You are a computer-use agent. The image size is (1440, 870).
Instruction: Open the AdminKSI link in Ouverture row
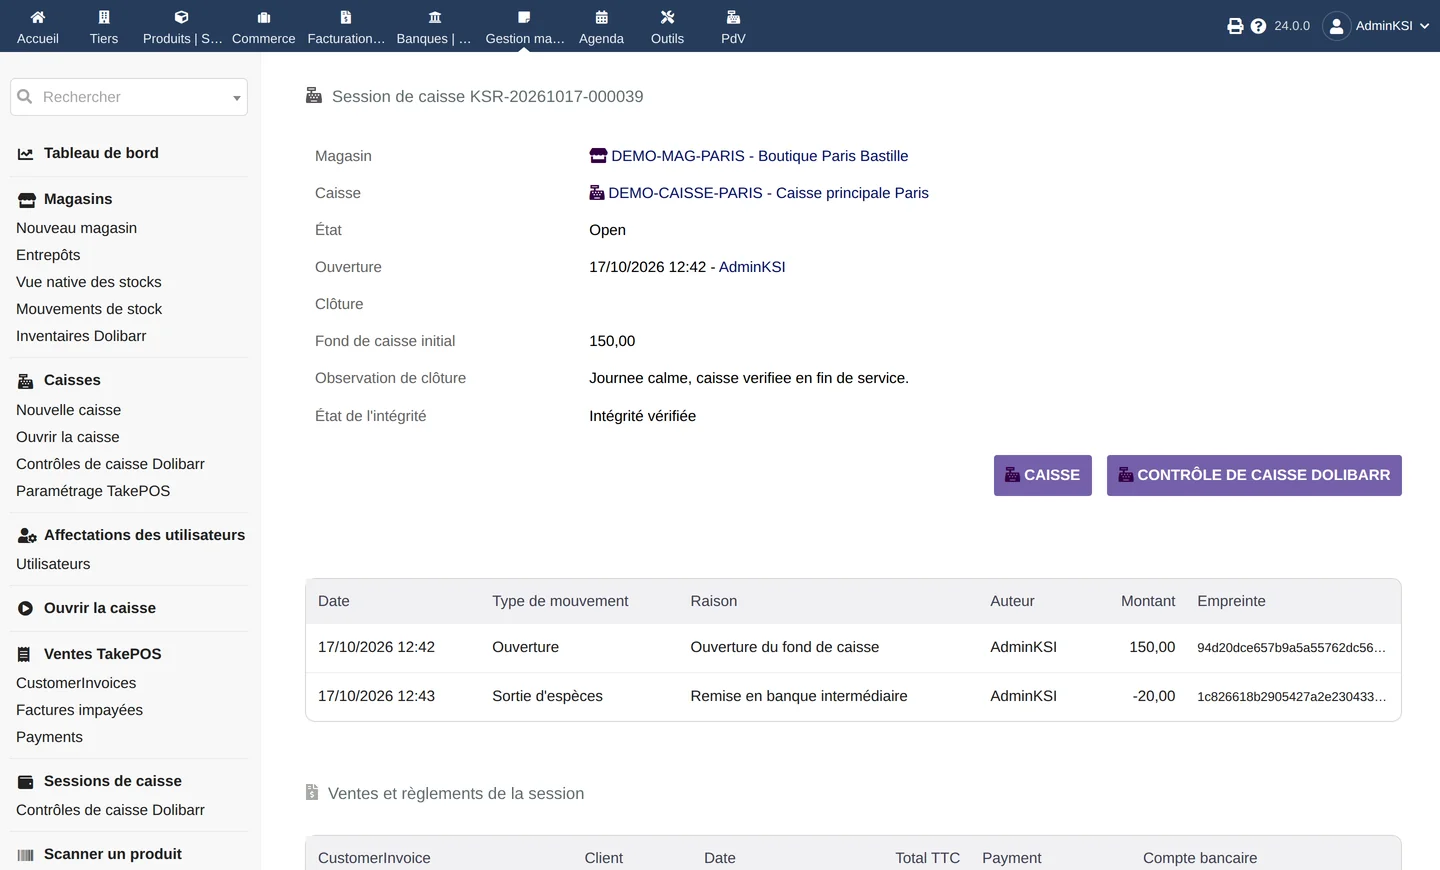click(x=752, y=267)
